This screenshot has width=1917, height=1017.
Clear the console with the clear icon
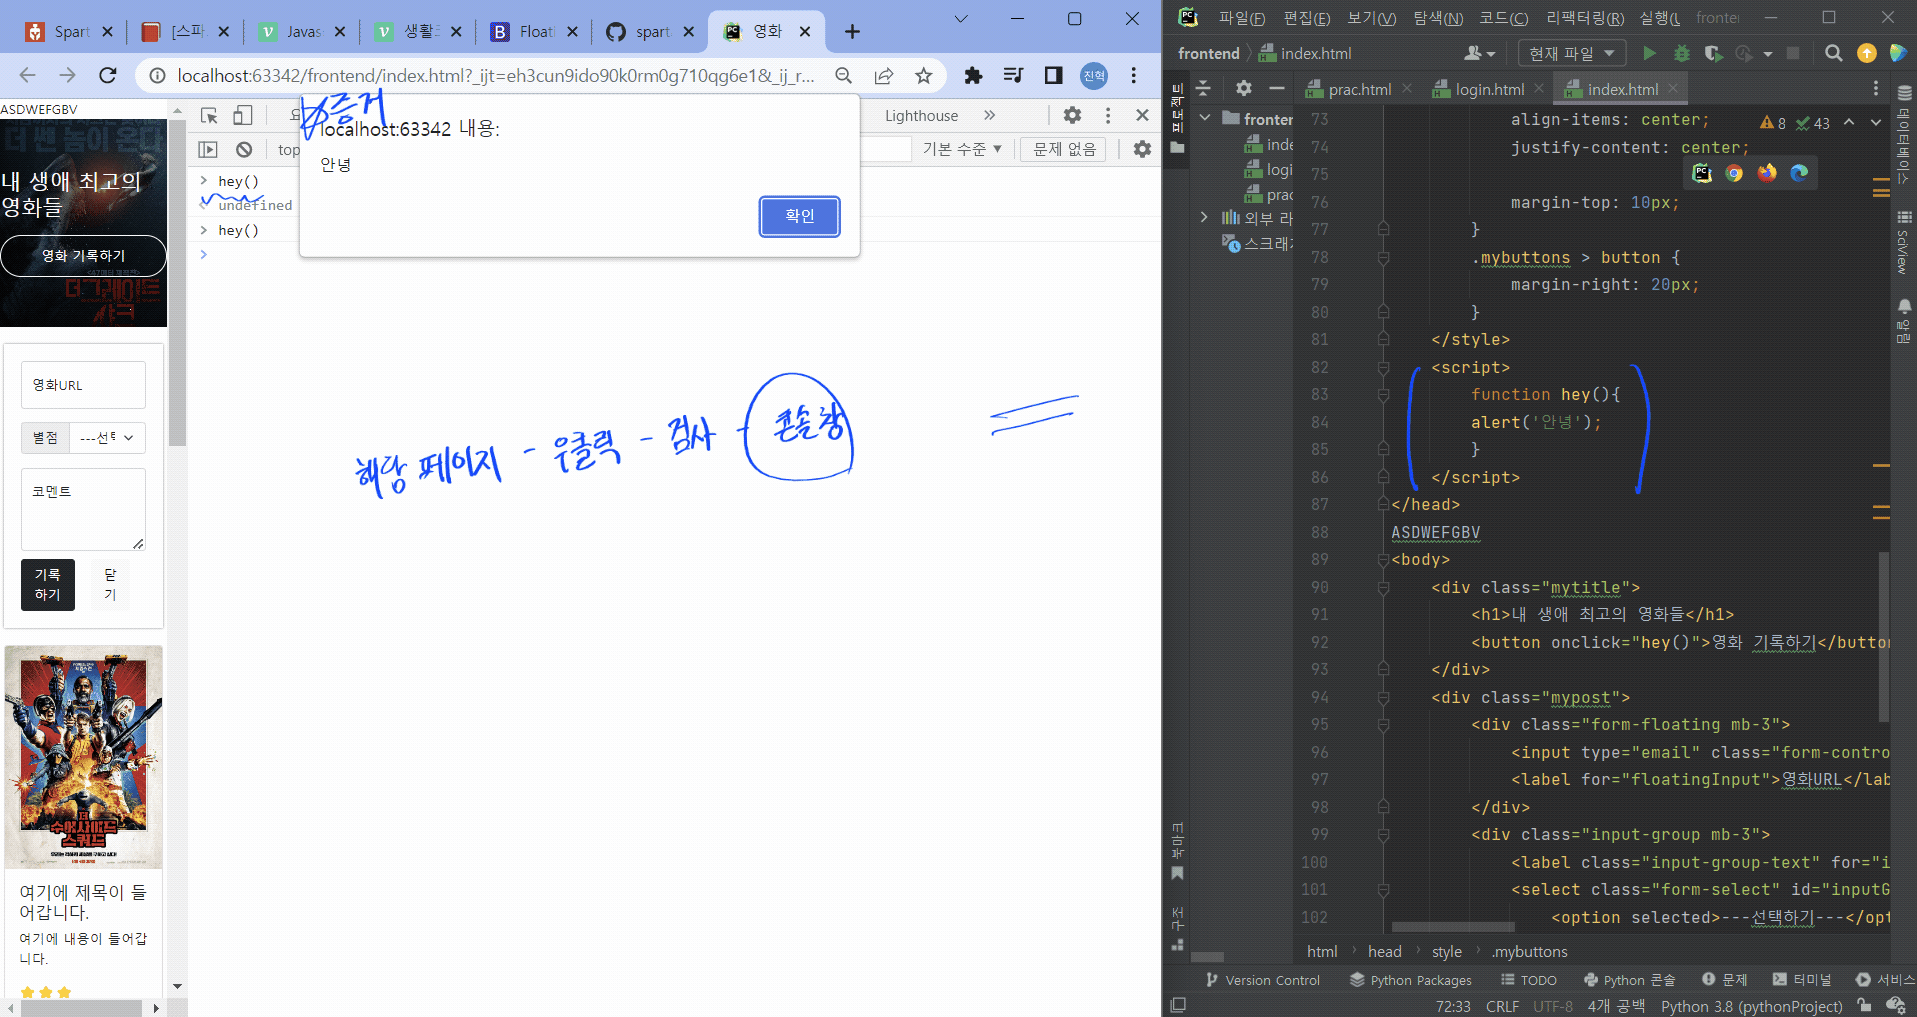244,149
